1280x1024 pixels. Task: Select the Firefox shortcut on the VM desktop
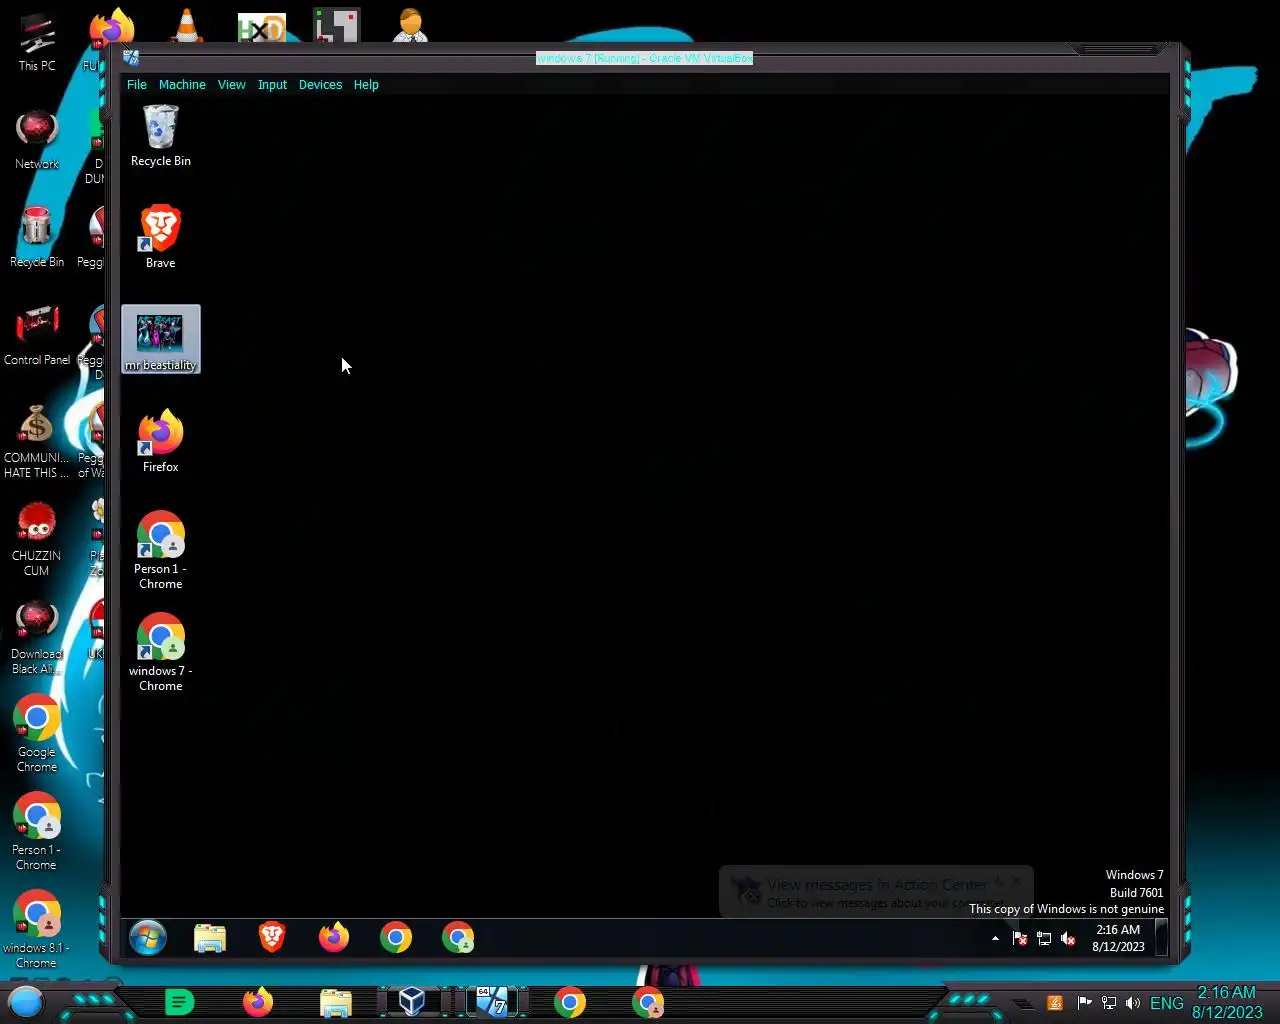pyautogui.click(x=160, y=441)
